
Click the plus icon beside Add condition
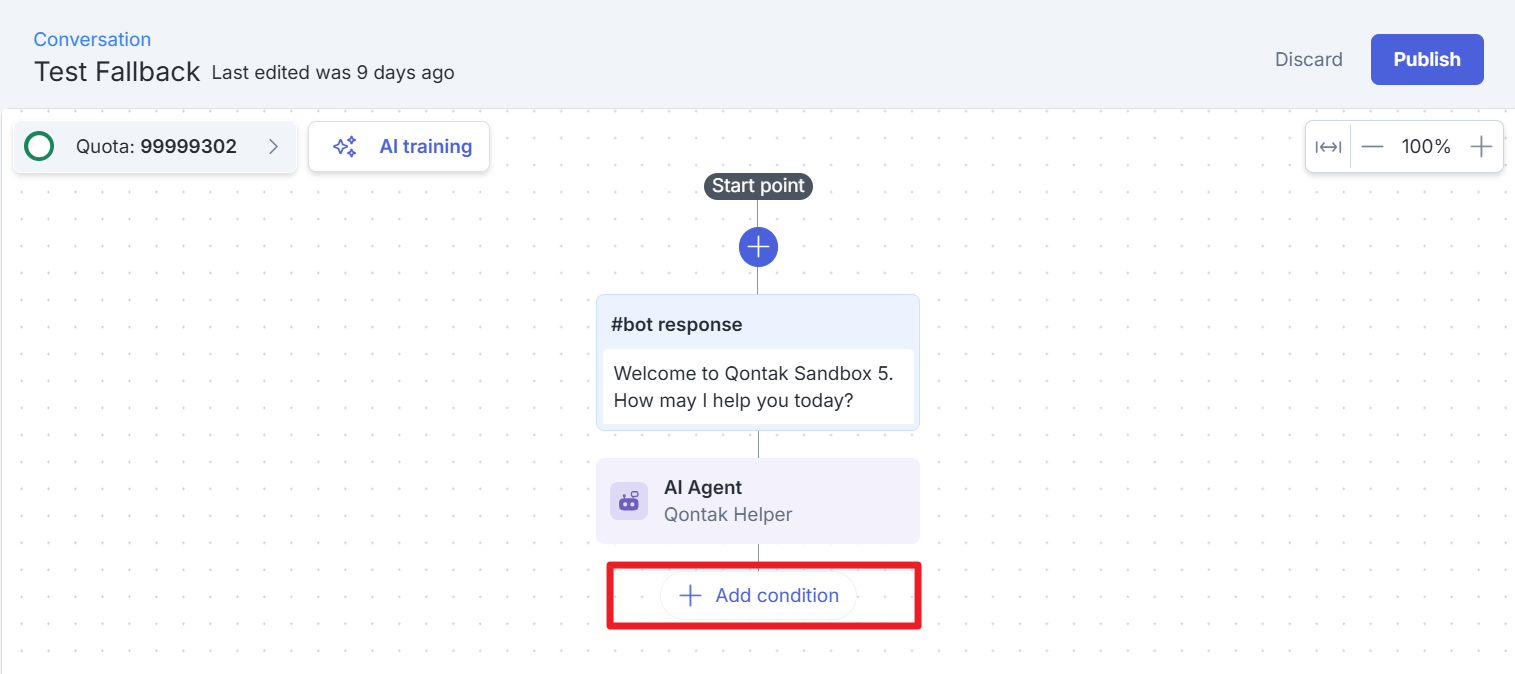click(x=690, y=596)
